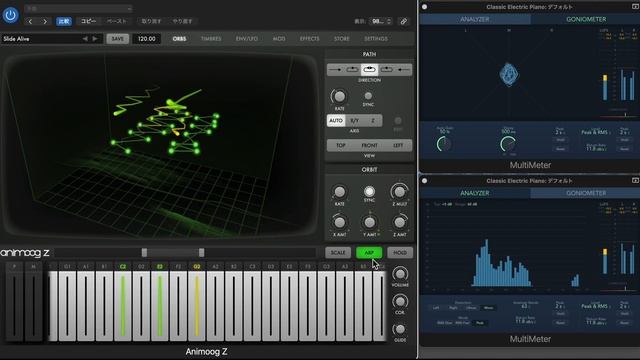
Task: Set axis mode to Z
Action: pos(373,121)
